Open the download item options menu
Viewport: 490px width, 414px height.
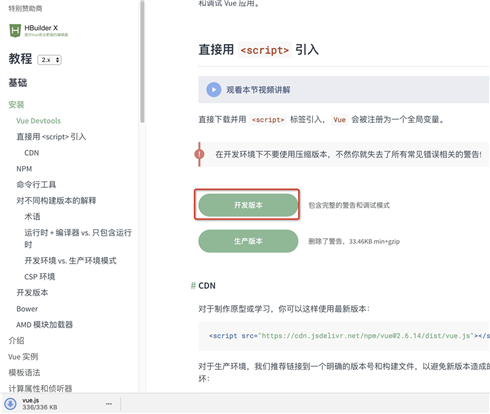pos(109,404)
